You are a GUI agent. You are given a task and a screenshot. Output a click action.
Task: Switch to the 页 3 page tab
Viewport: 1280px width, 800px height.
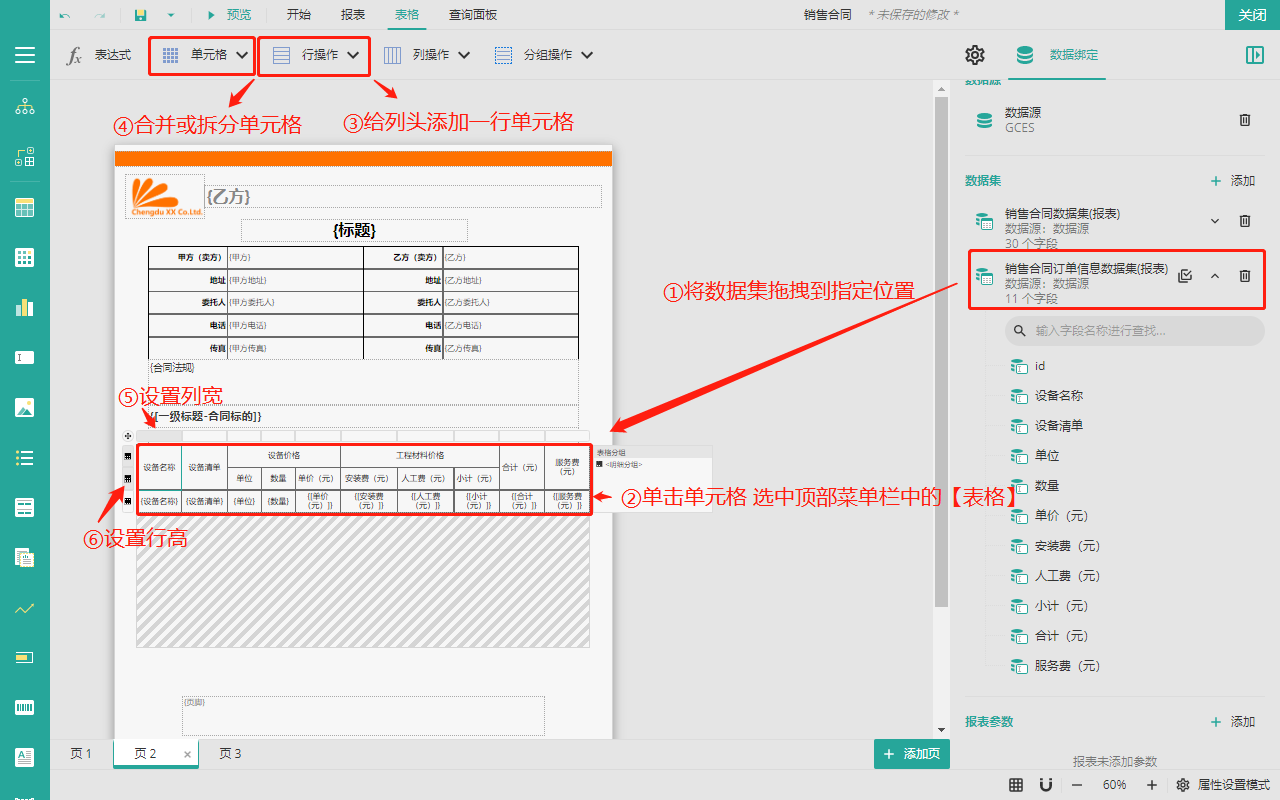click(x=230, y=754)
